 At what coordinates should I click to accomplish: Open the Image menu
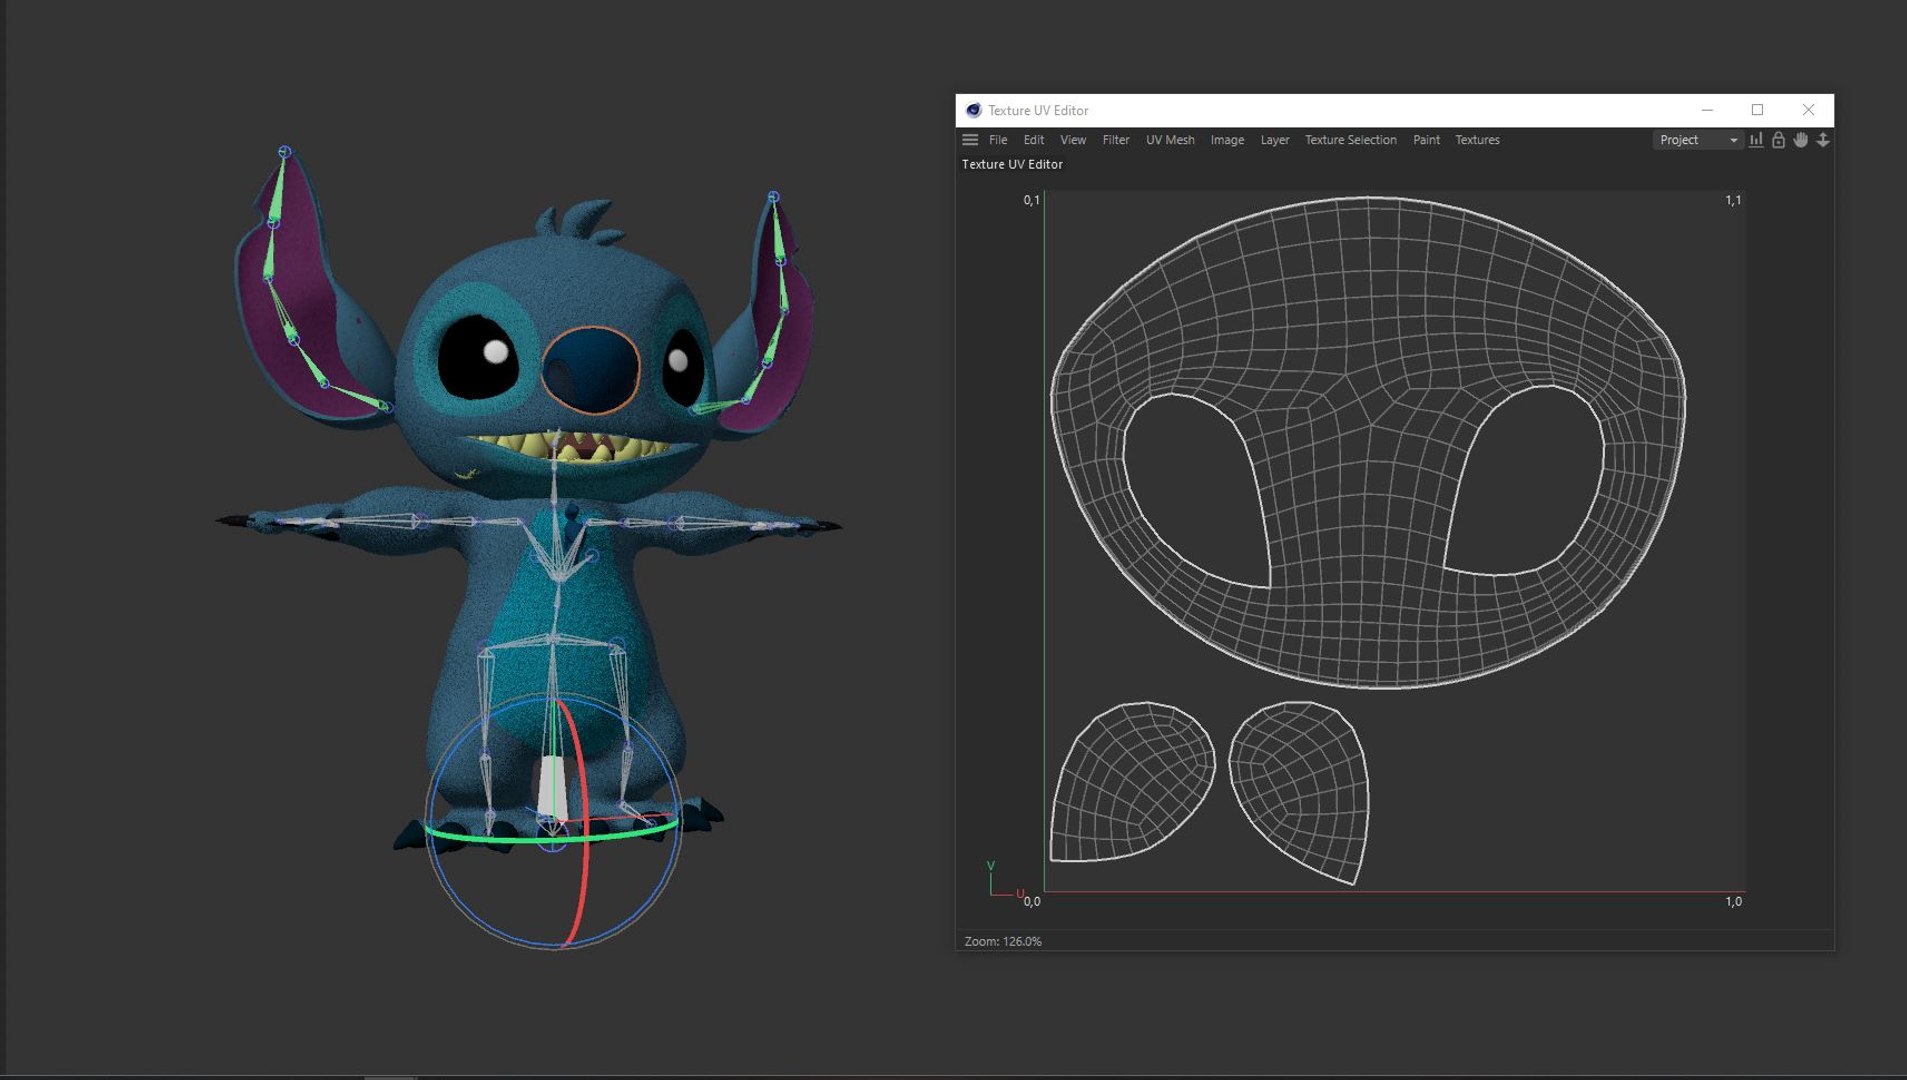pyautogui.click(x=1227, y=140)
